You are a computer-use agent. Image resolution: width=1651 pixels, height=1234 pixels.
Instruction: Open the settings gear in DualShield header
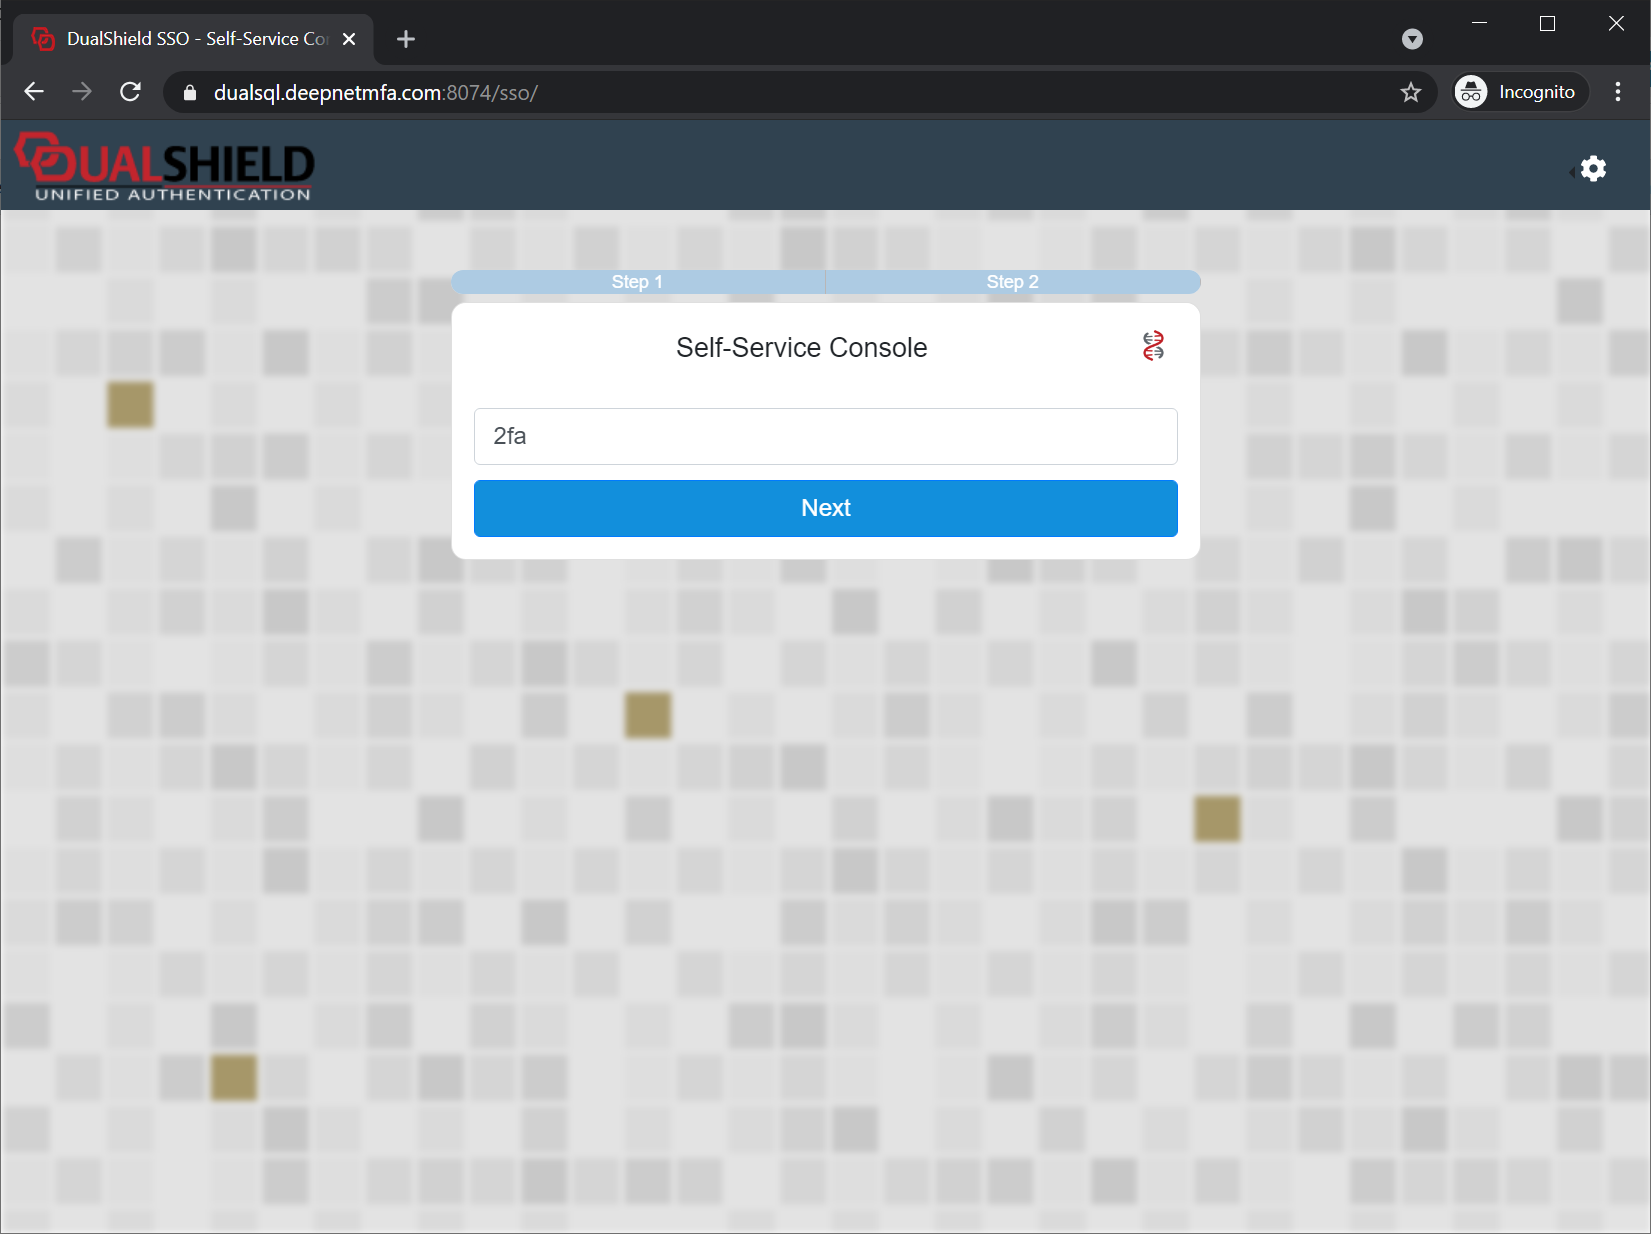point(1593,169)
